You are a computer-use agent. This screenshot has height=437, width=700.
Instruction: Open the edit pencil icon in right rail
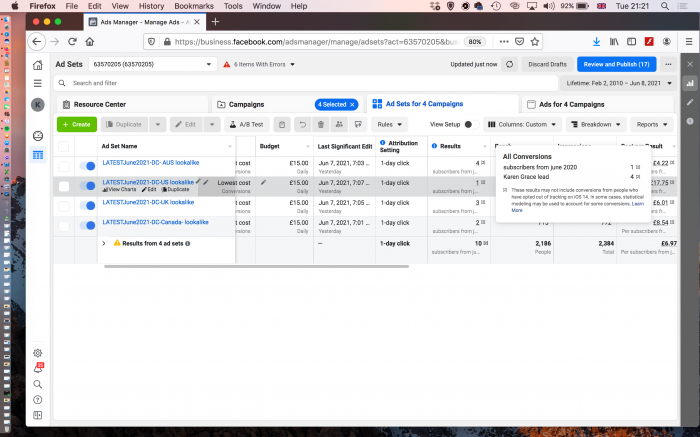pos(690,102)
